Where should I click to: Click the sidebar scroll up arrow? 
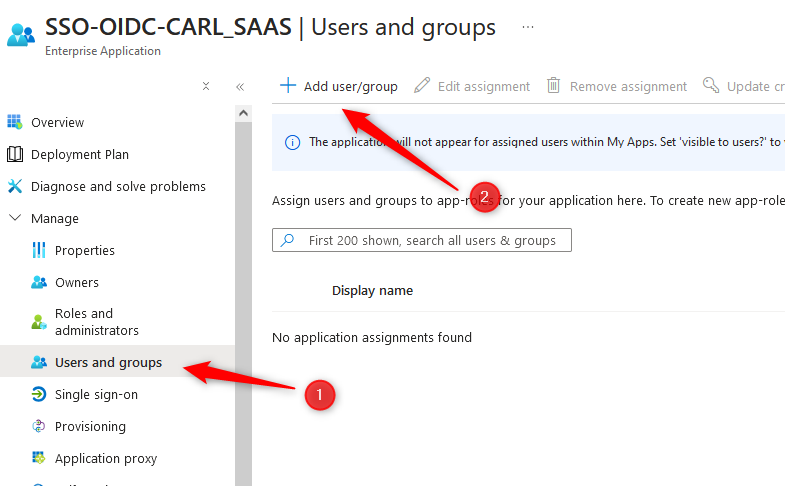(x=243, y=113)
